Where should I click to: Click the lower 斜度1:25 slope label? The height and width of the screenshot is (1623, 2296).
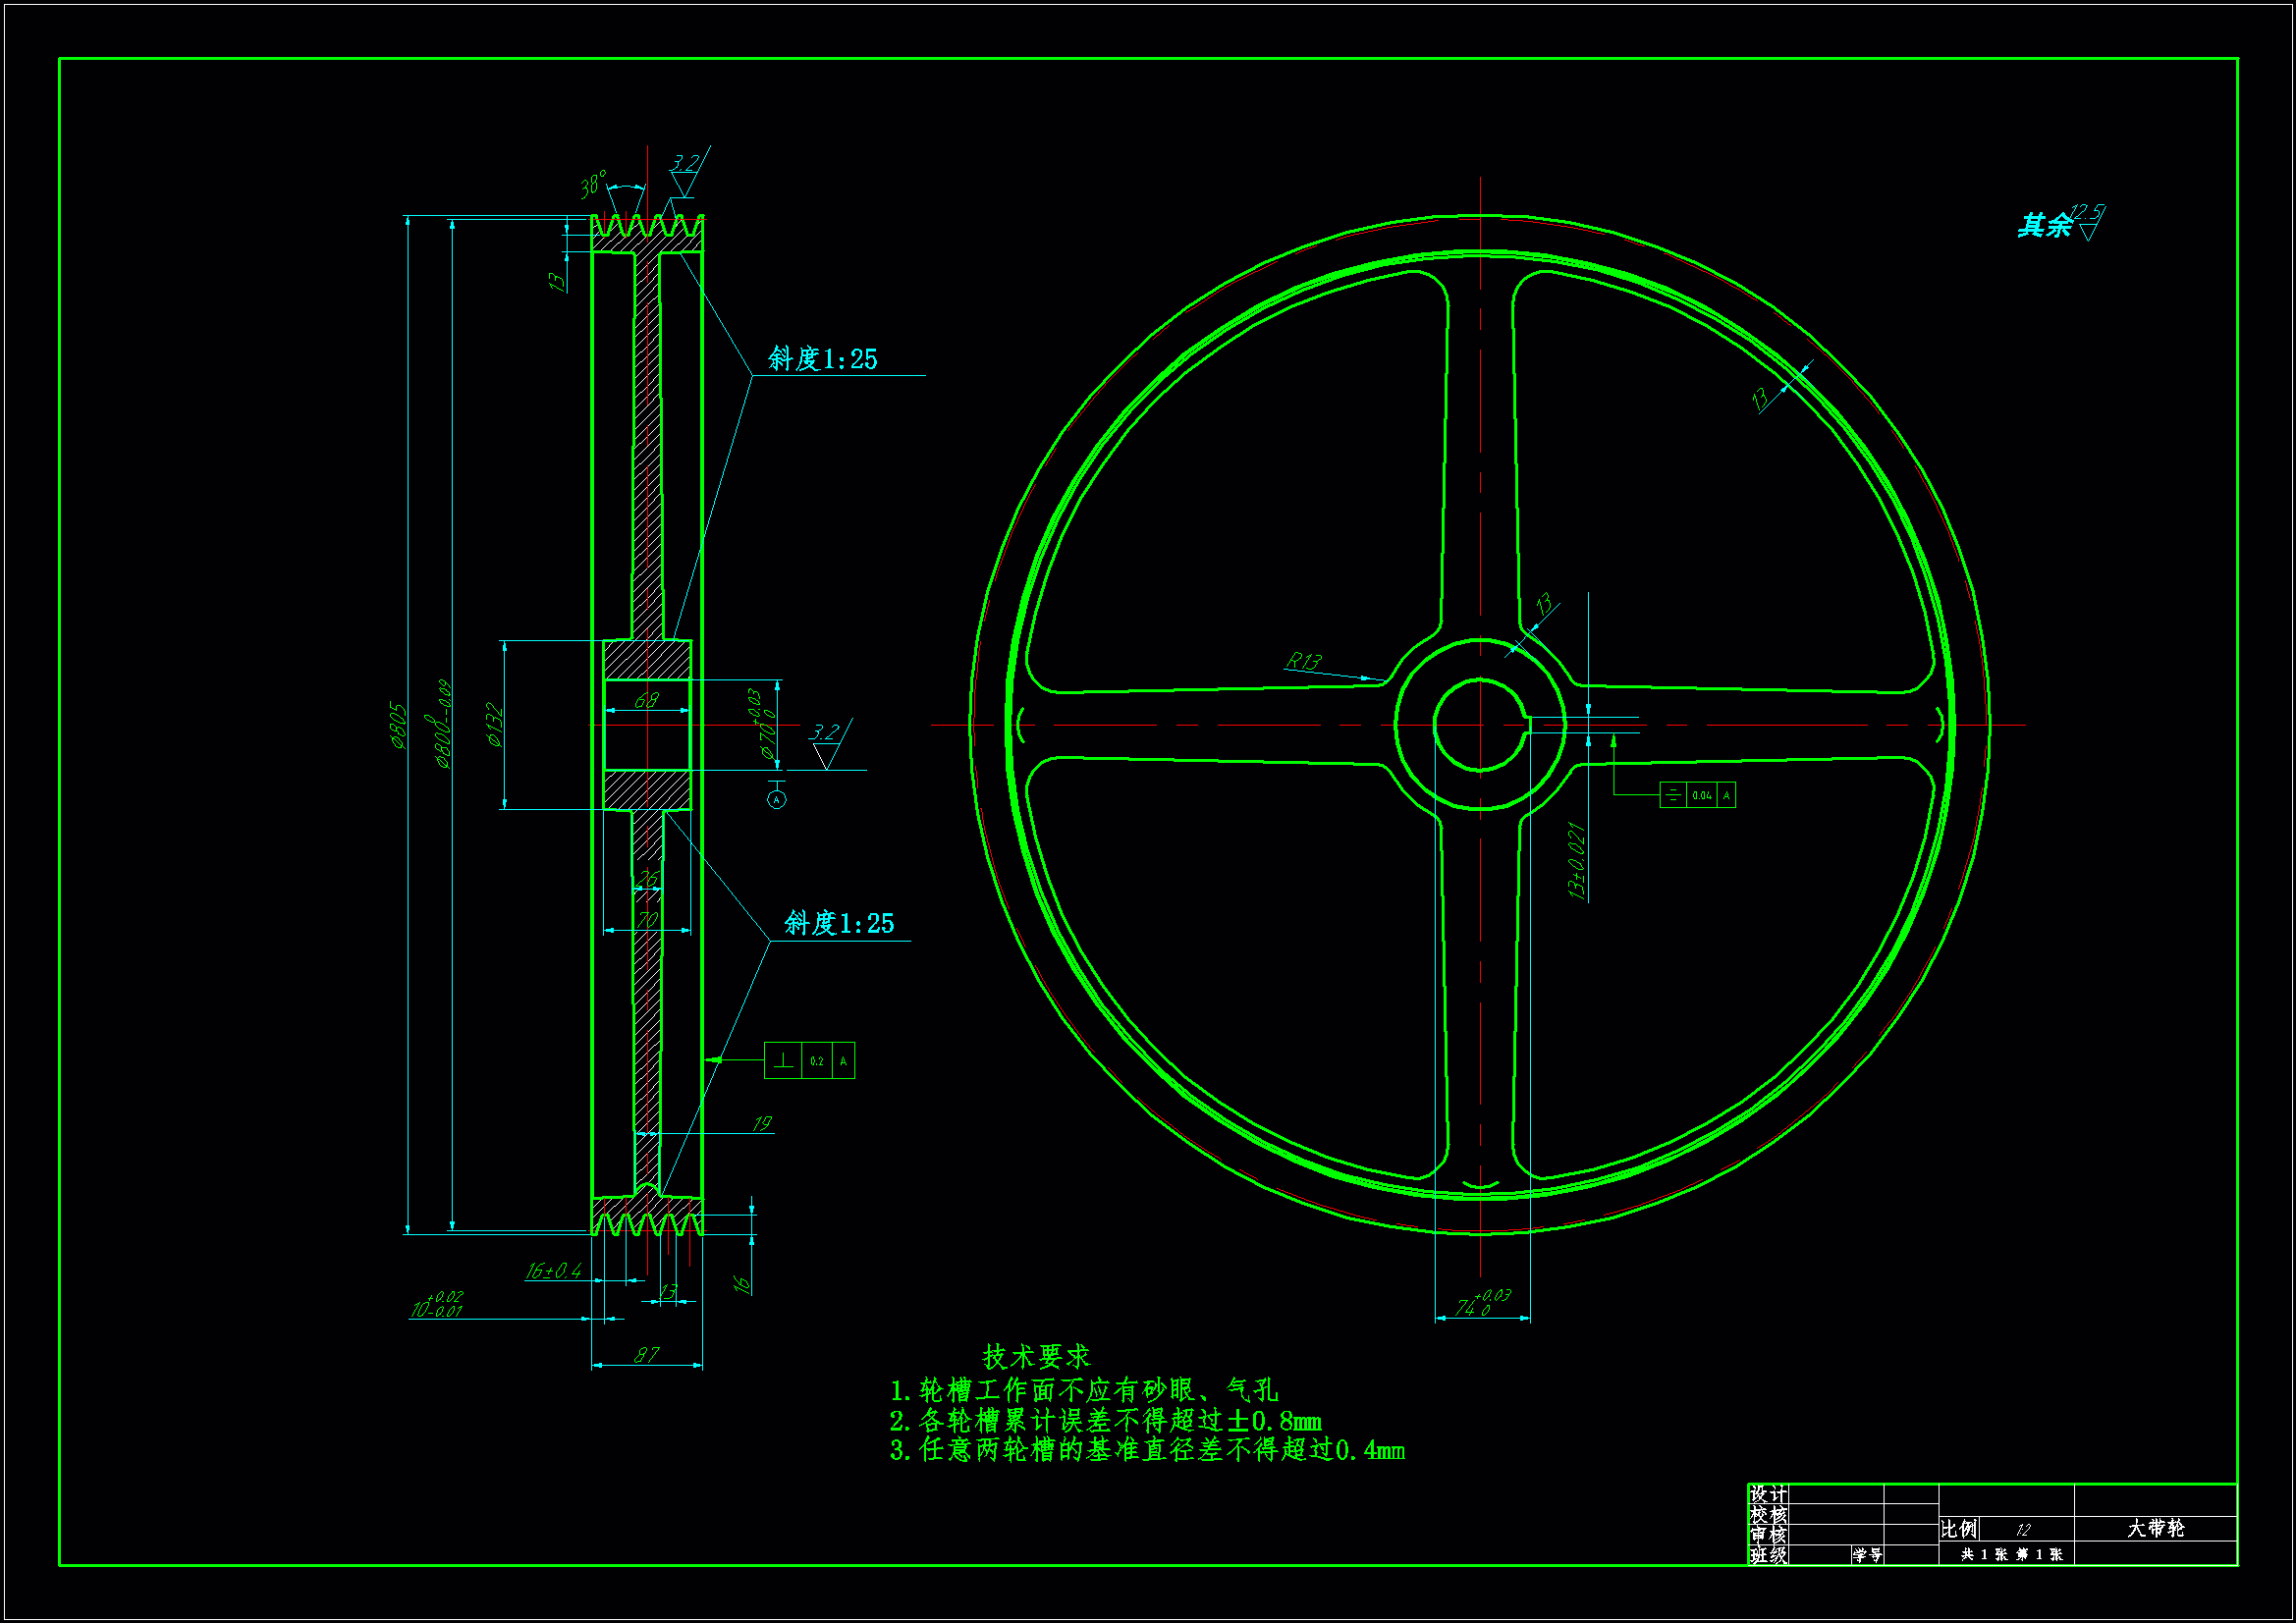tap(838, 923)
